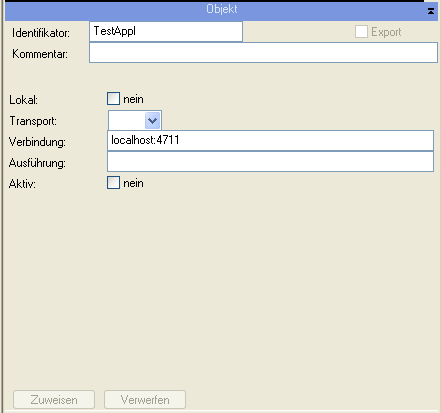Click the Verwerfen button
The image size is (441, 413).
pyautogui.click(x=145, y=399)
